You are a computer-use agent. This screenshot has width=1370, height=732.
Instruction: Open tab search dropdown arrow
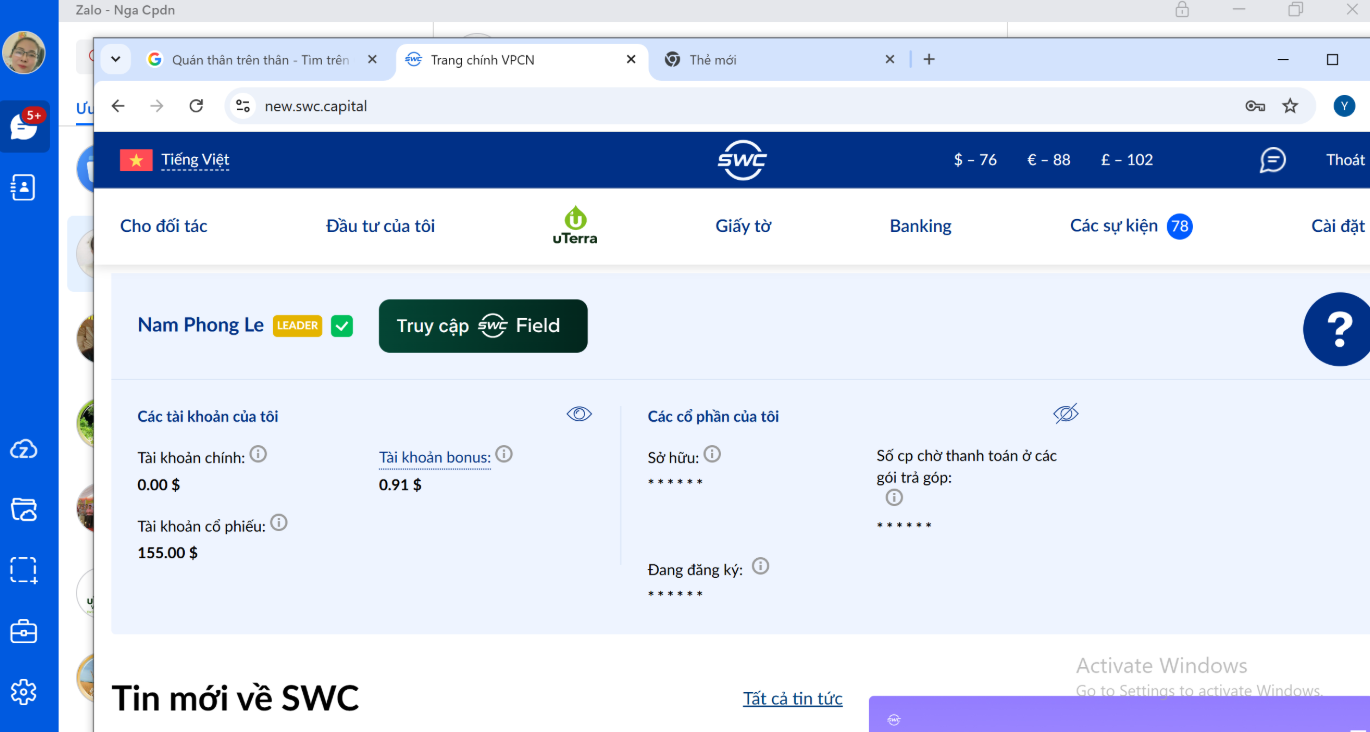[x=116, y=59]
